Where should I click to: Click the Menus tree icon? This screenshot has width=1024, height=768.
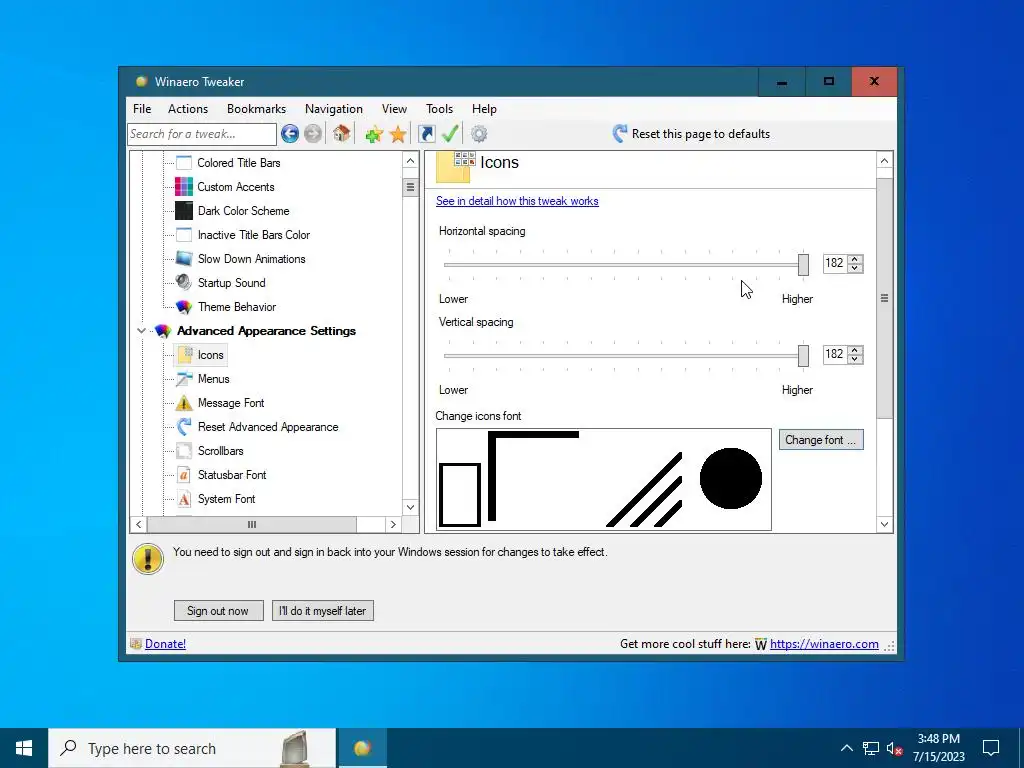184,379
